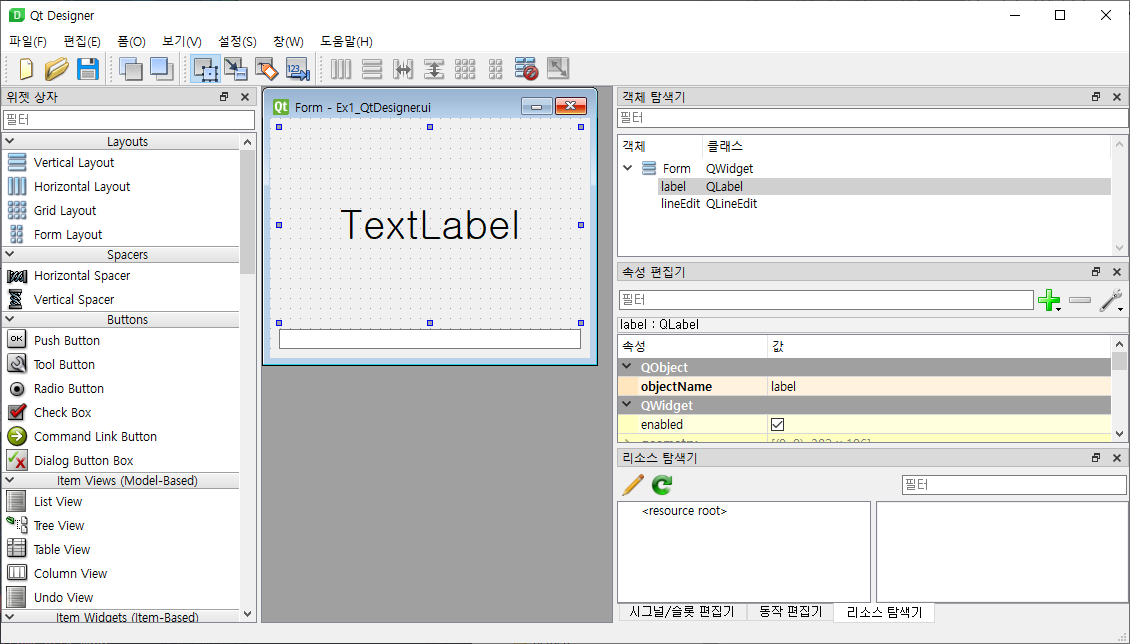This screenshot has height=644, width=1130.
Task: Float the Widget Box panel
Action: point(224,97)
